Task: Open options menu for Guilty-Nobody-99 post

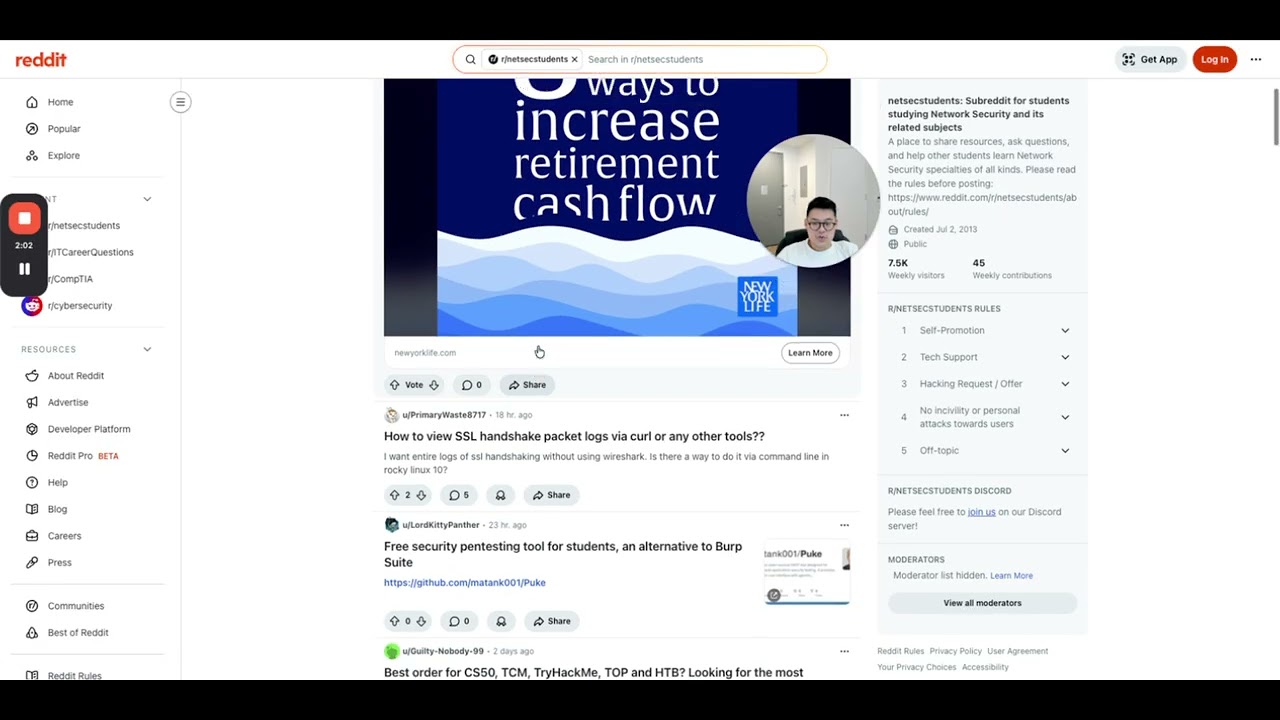Action: (x=844, y=651)
